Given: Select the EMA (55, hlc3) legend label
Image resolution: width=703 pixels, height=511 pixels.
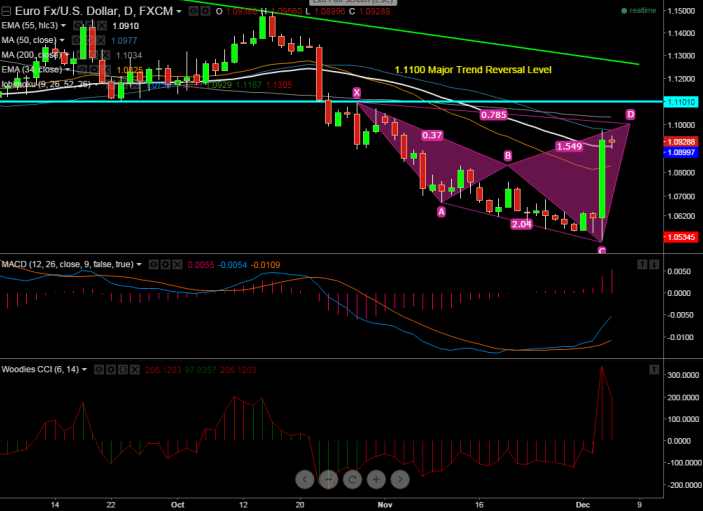Looking at the screenshot, I should click(x=30, y=26).
